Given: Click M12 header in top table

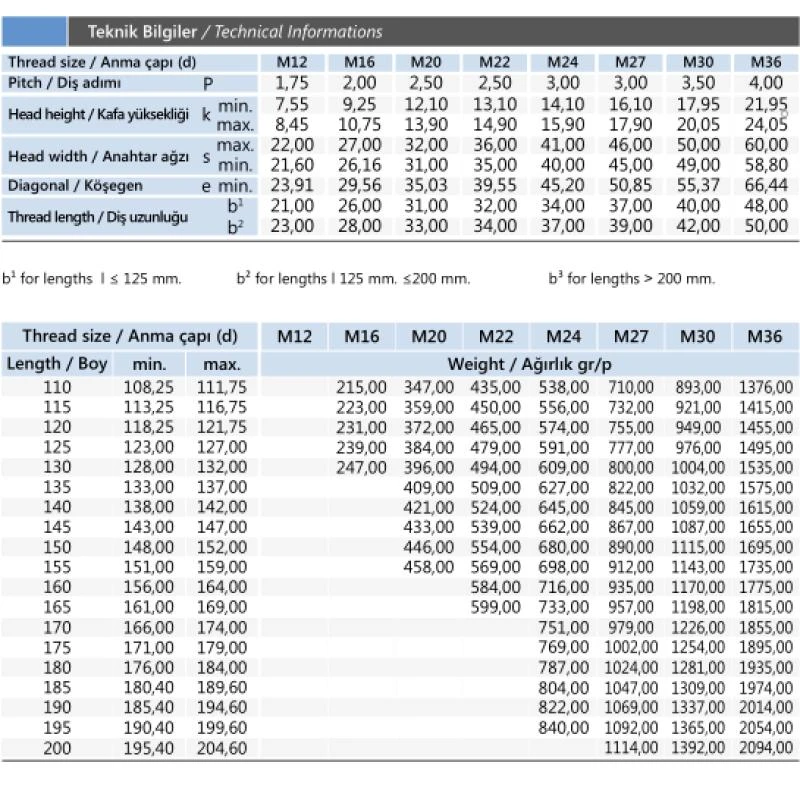Looking at the screenshot, I should tap(292, 62).
